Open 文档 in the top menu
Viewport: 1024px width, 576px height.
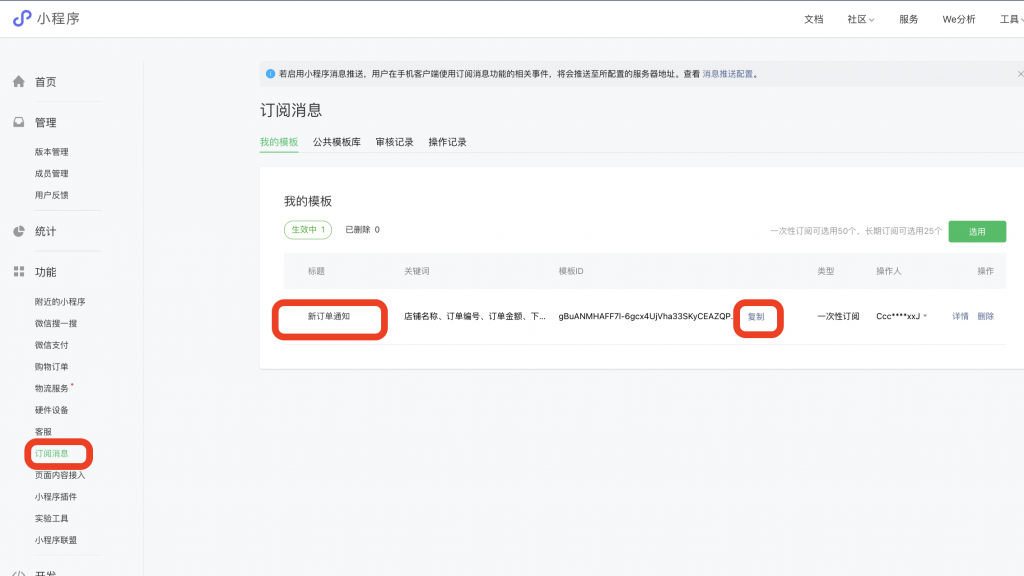pyautogui.click(x=812, y=18)
